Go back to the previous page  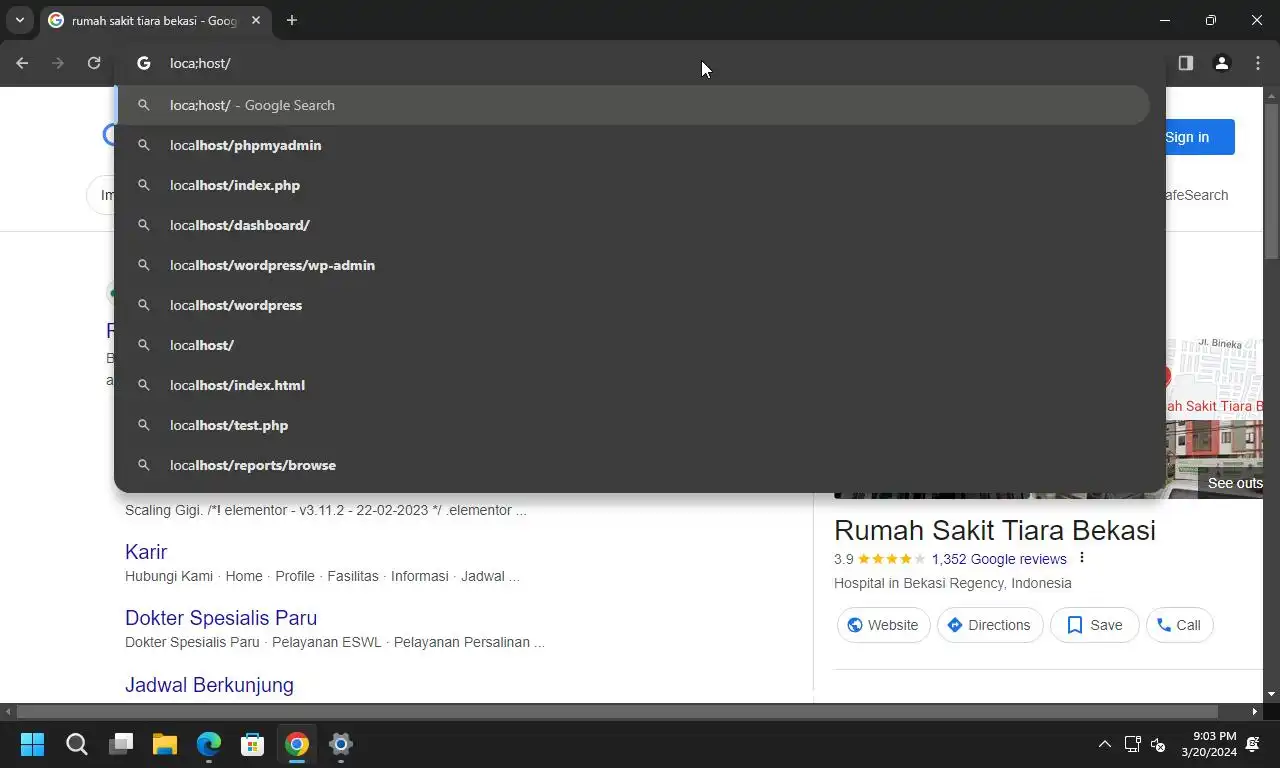tap(22, 63)
